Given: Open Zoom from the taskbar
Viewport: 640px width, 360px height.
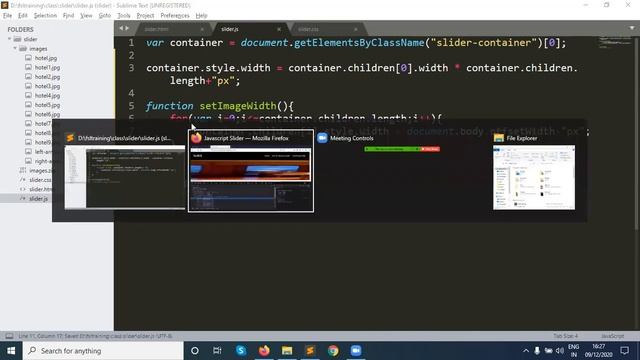Looking at the screenshot, I should tap(356, 351).
